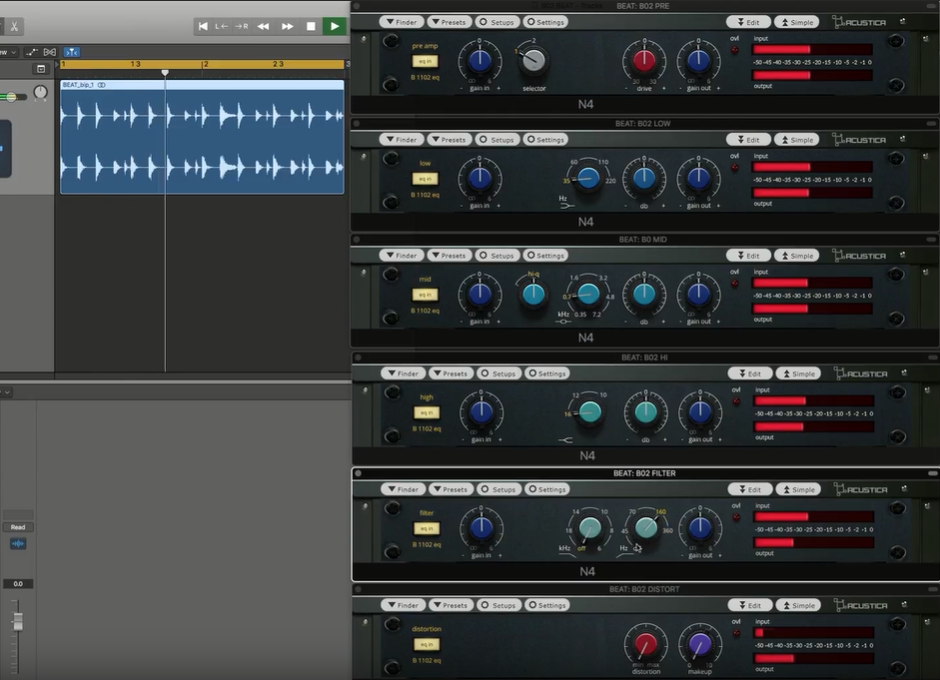
Task: Open Setups in the B02 HI plugin
Action: point(498,374)
